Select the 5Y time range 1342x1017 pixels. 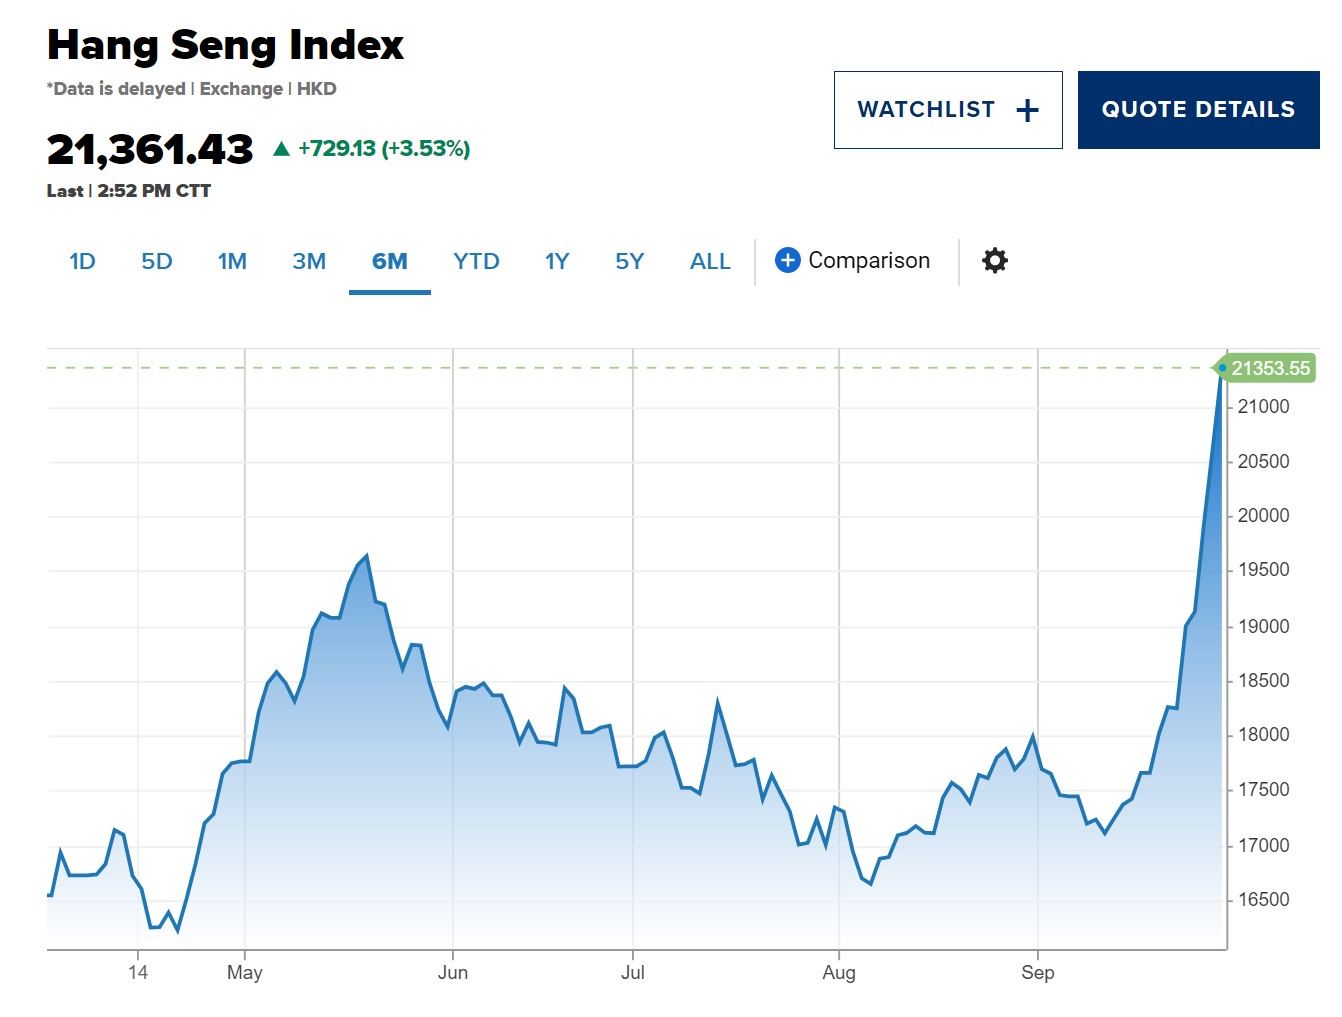(x=630, y=262)
